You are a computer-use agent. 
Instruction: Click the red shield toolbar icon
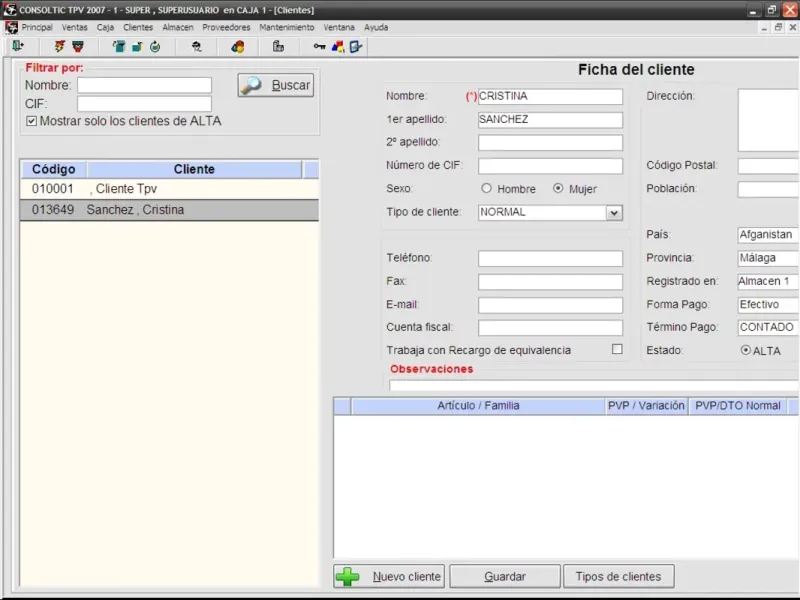[78, 46]
